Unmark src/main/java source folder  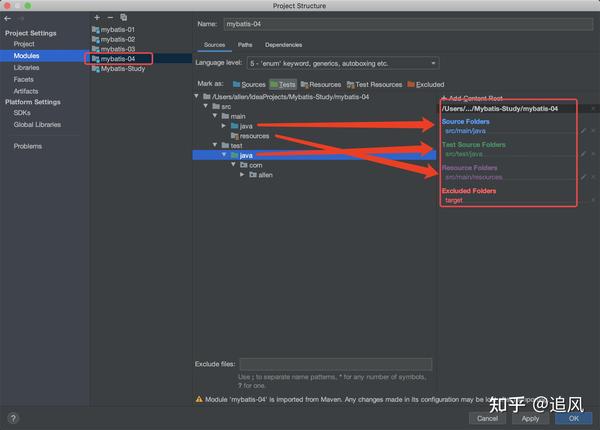click(593, 131)
